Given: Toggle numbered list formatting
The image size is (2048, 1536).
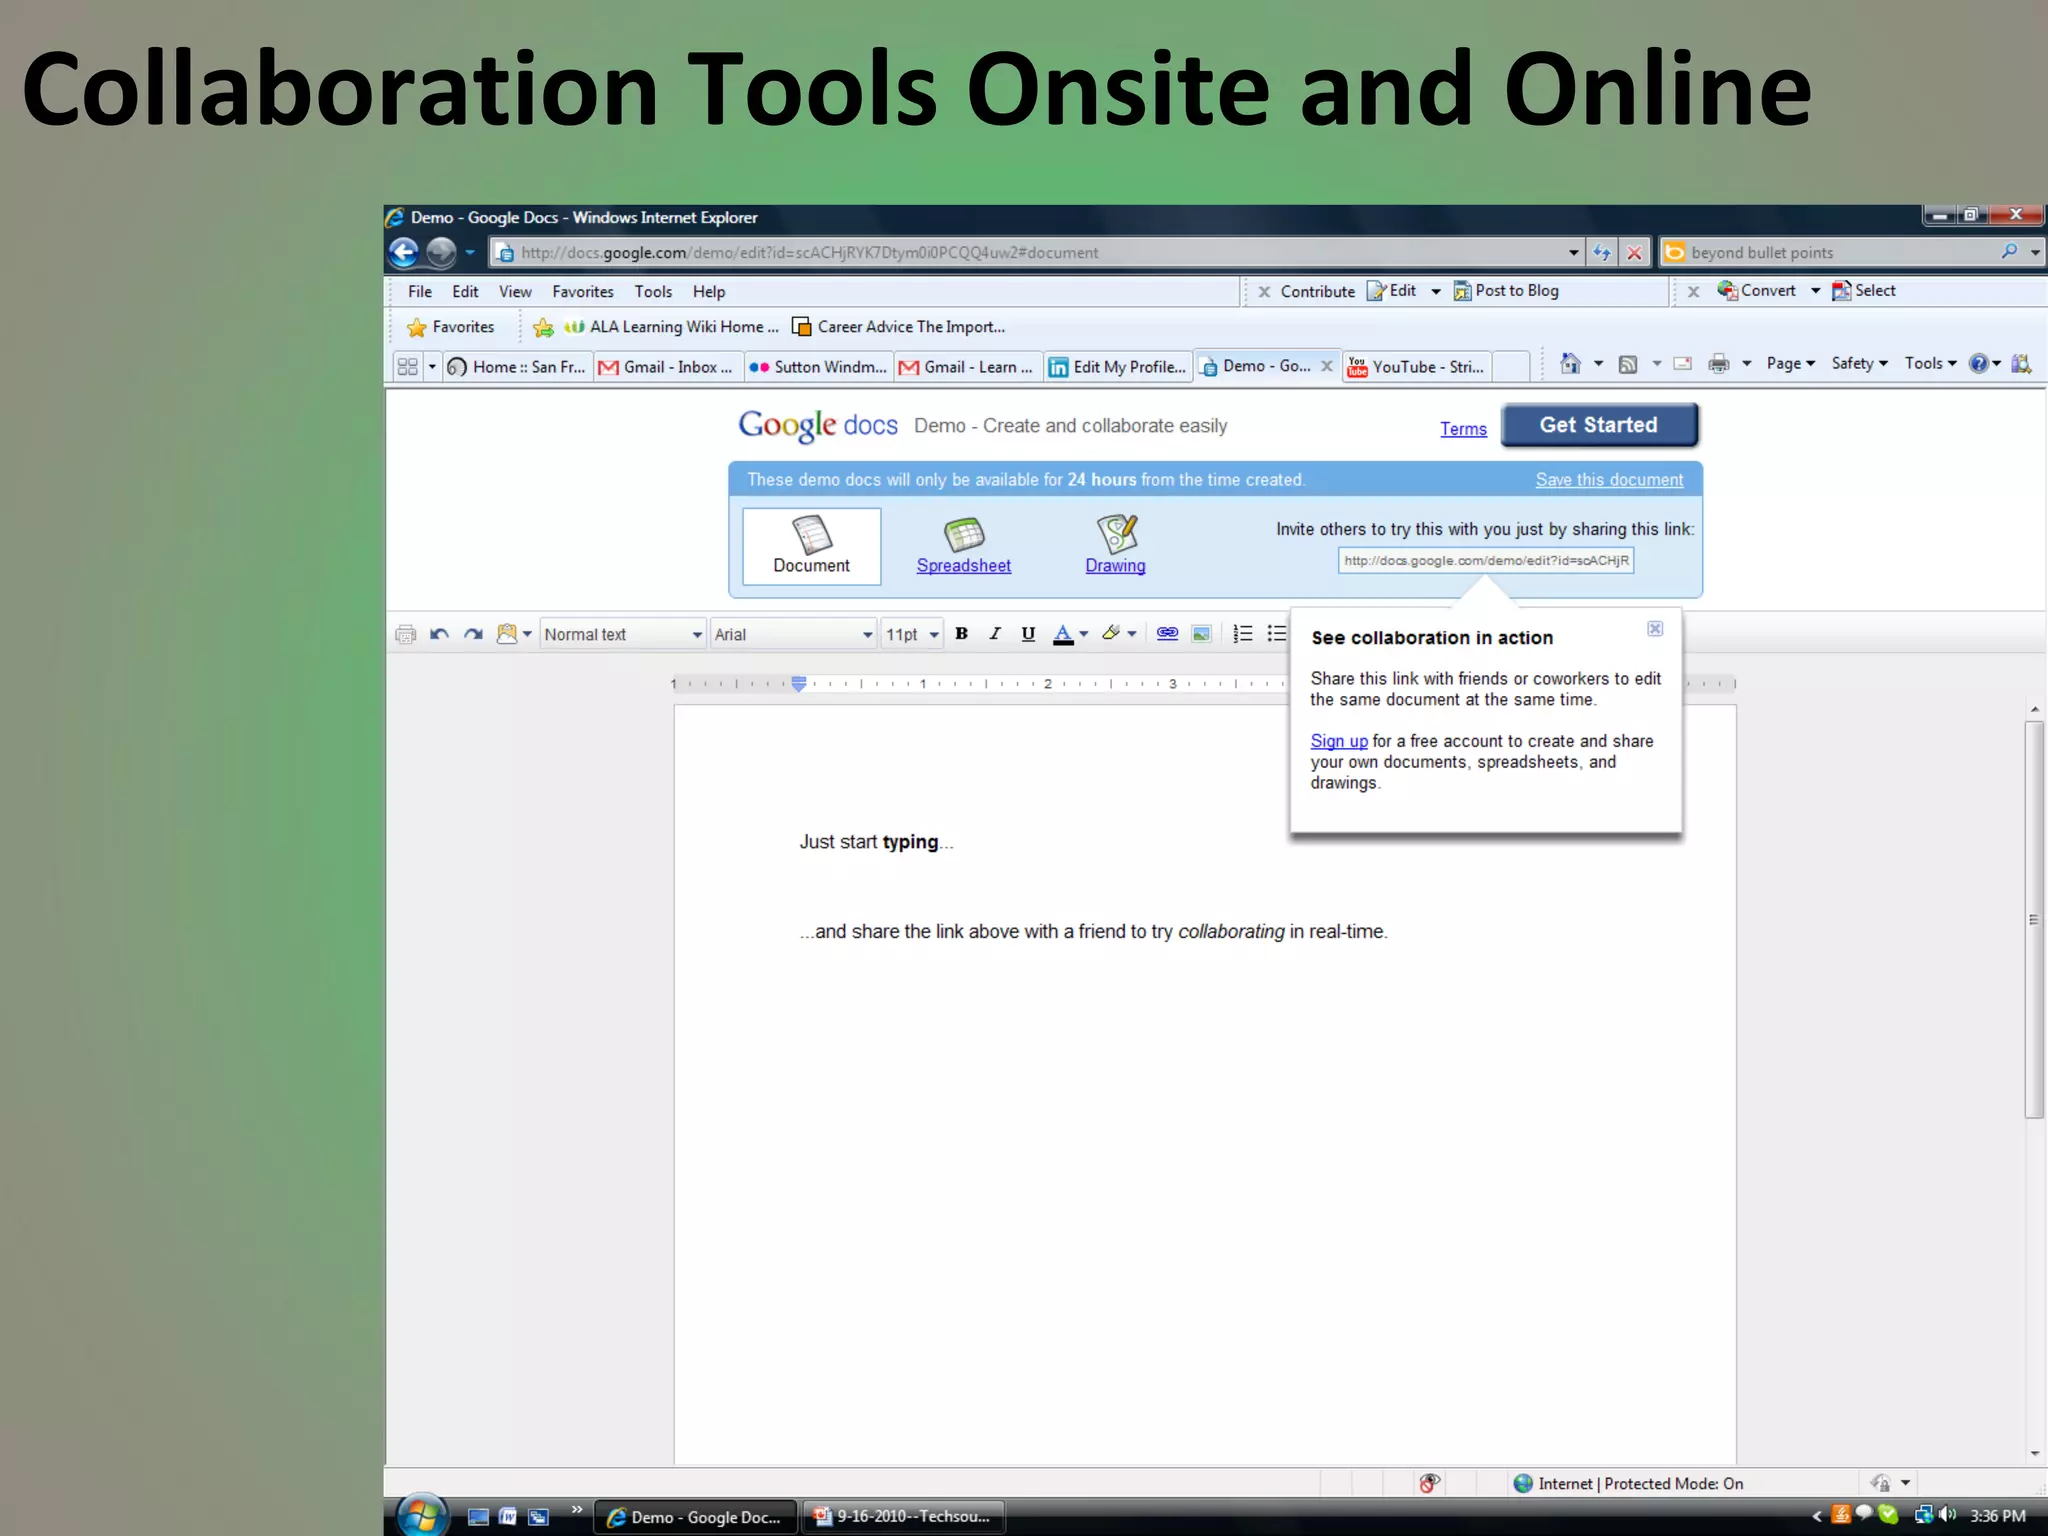Looking at the screenshot, I should pyautogui.click(x=1242, y=633).
